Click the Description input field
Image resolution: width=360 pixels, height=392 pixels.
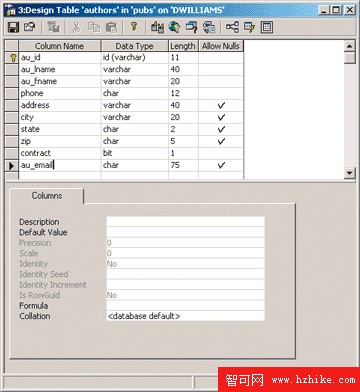(x=185, y=222)
